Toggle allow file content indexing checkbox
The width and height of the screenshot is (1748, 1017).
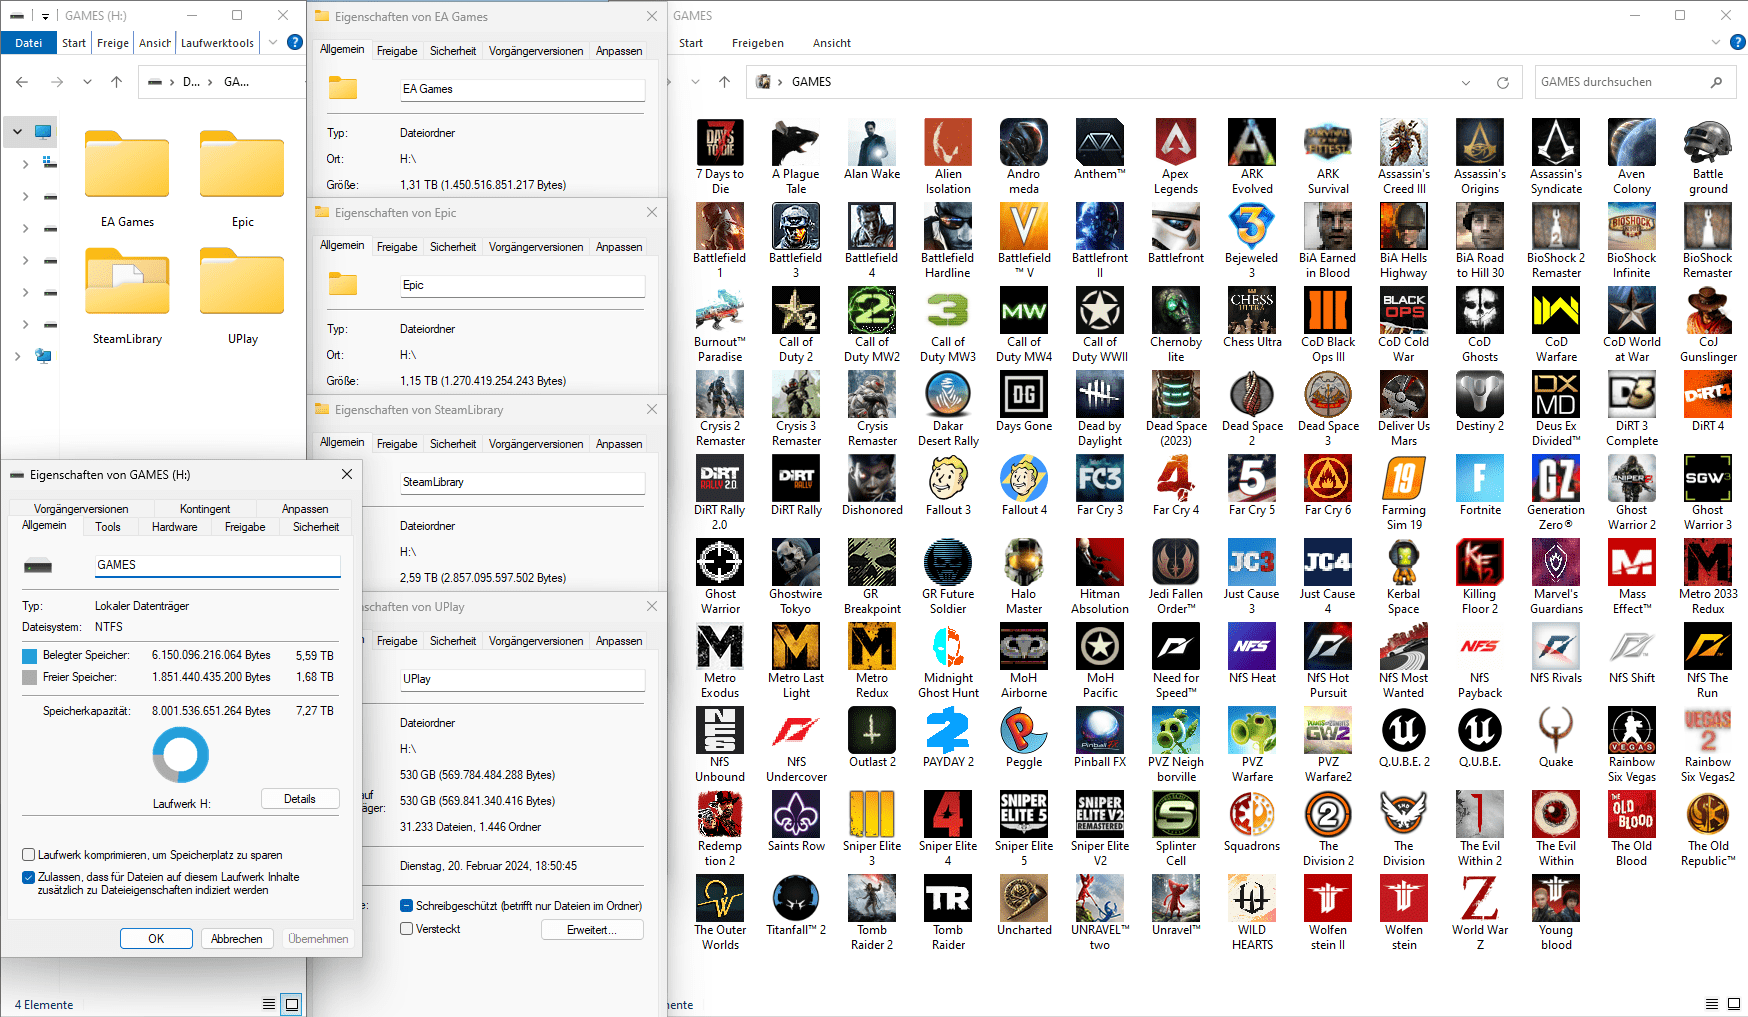point(29,877)
